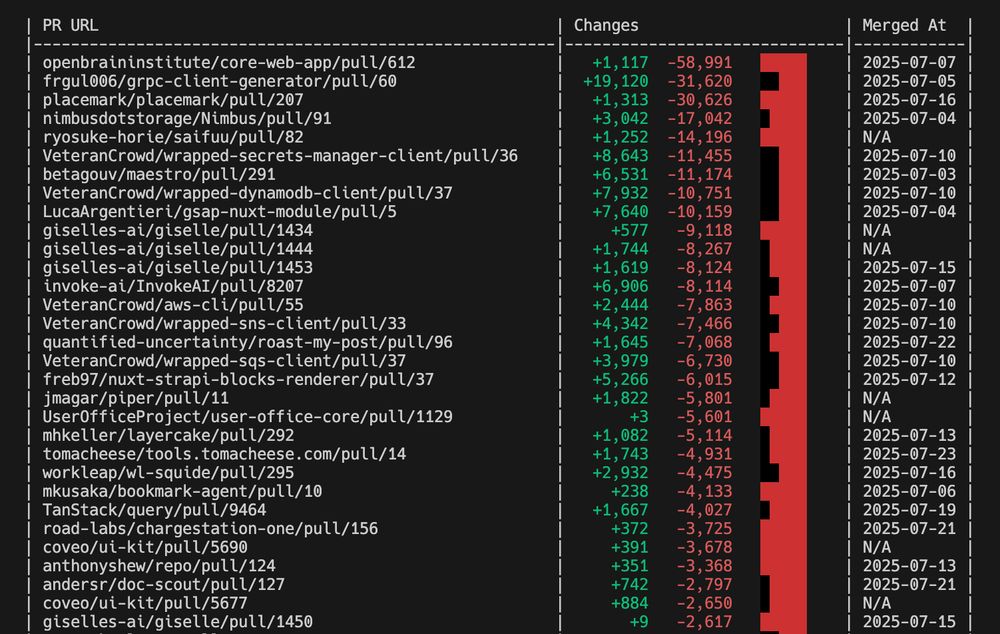1000x634 pixels.
Task: Click the Changes column header
Action: 606,26
